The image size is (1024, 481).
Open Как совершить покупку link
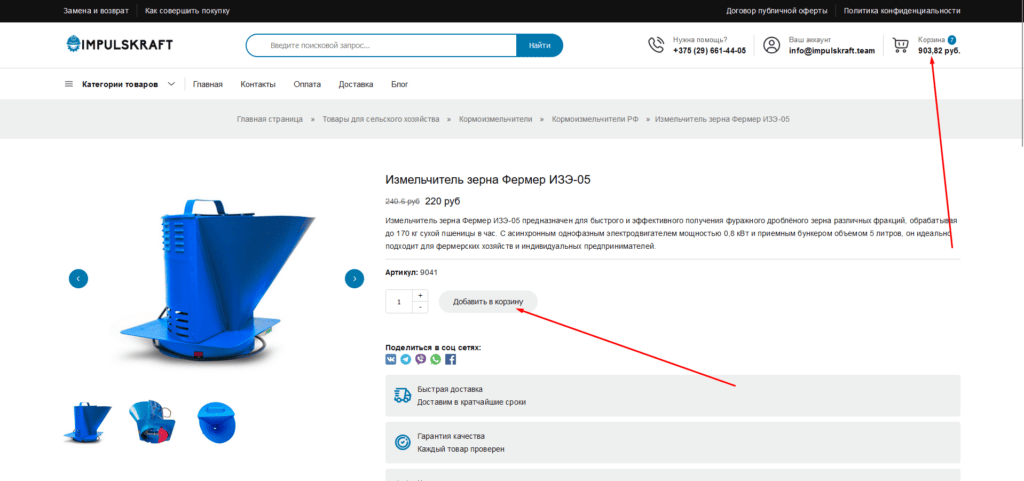tap(187, 11)
